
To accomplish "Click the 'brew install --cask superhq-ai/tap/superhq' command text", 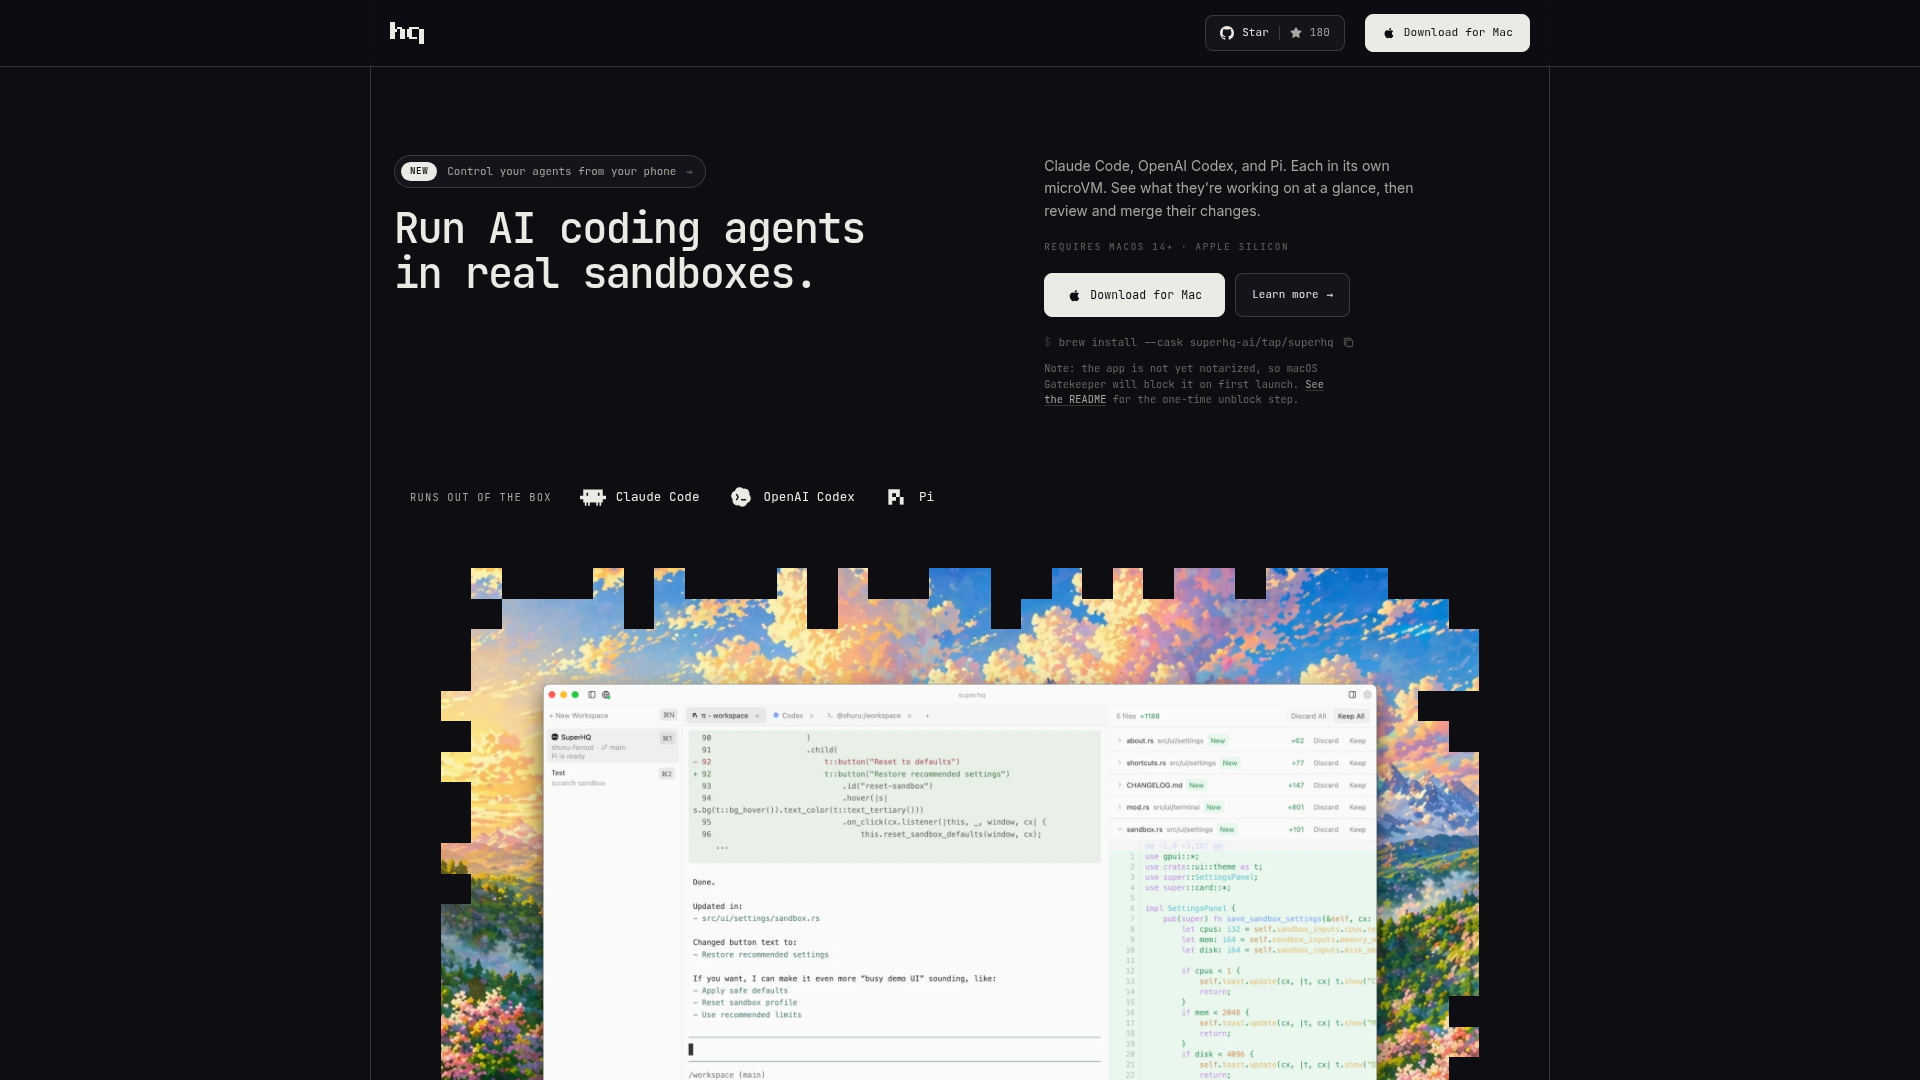I will (x=1196, y=343).
